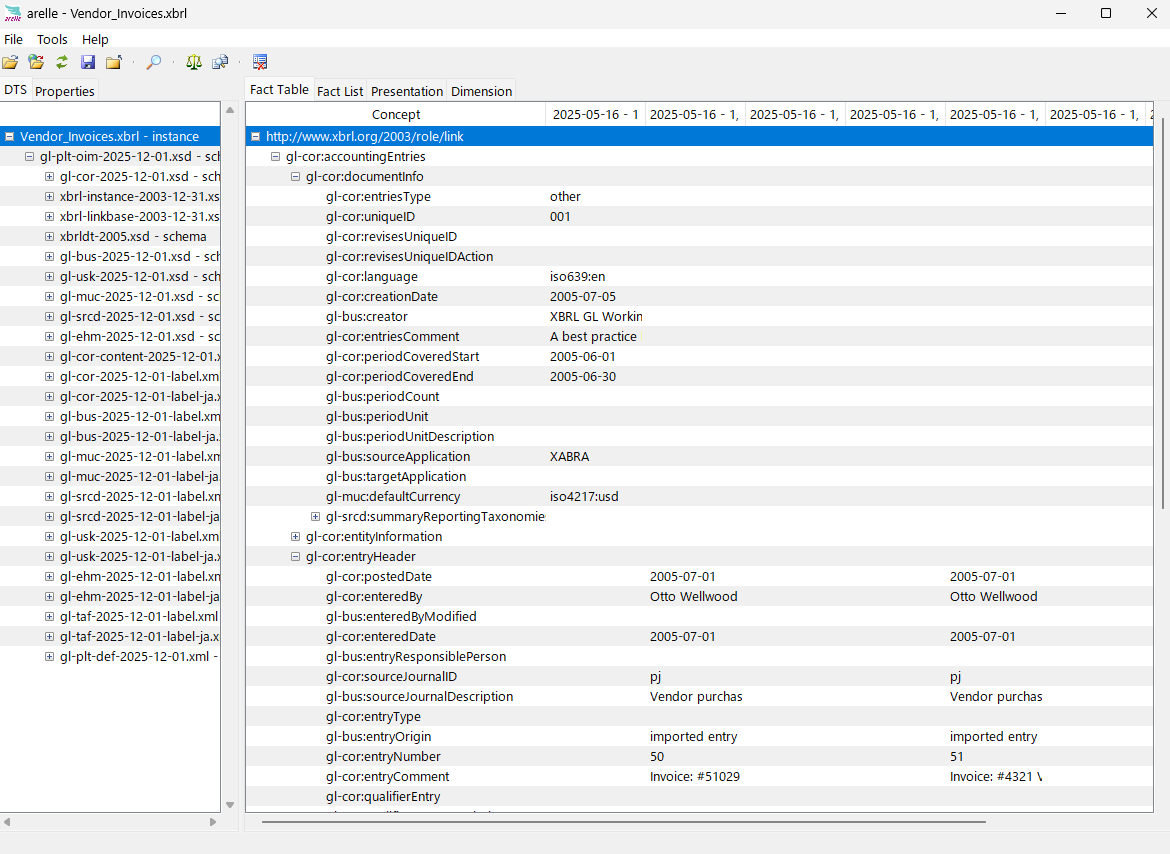The height and width of the screenshot is (854, 1170).
Task: Expand xbrl-instance-2003-12-31 node
Action: [49, 197]
